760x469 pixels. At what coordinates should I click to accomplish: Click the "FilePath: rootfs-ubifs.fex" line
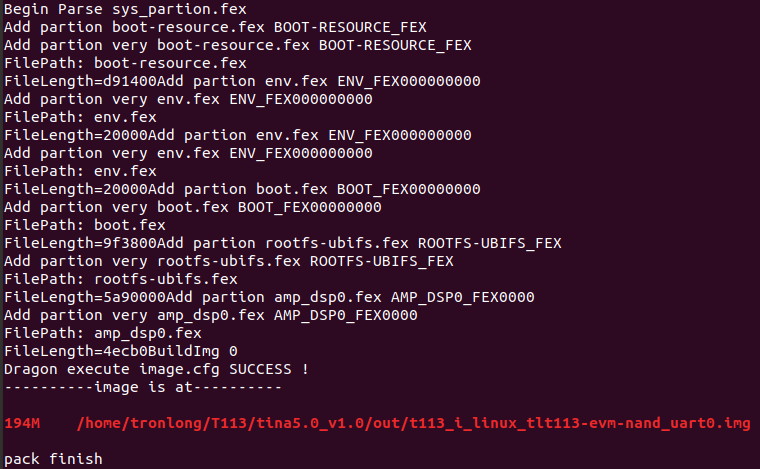pyautogui.click(x=120, y=279)
